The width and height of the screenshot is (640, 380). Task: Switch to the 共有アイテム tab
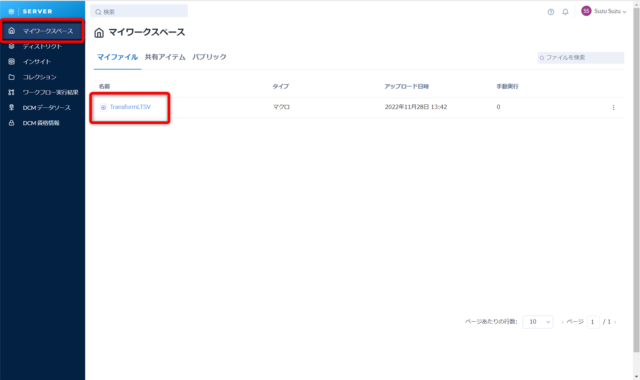point(165,57)
